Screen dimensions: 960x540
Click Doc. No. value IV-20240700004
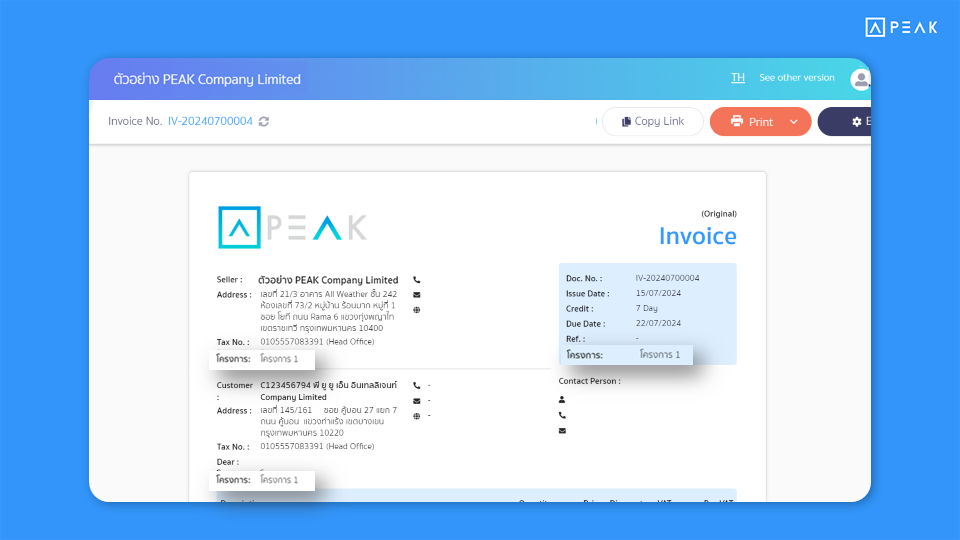[x=667, y=278]
